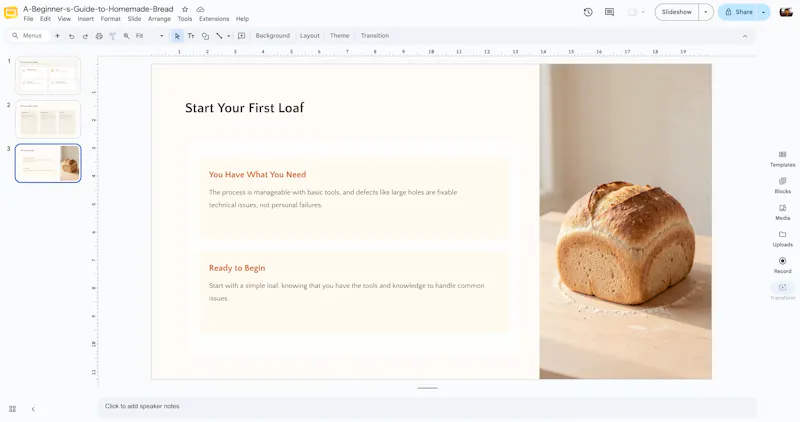This screenshot has height=422, width=800.
Task: Click the speaker notes resize handle
Action: [x=427, y=388]
